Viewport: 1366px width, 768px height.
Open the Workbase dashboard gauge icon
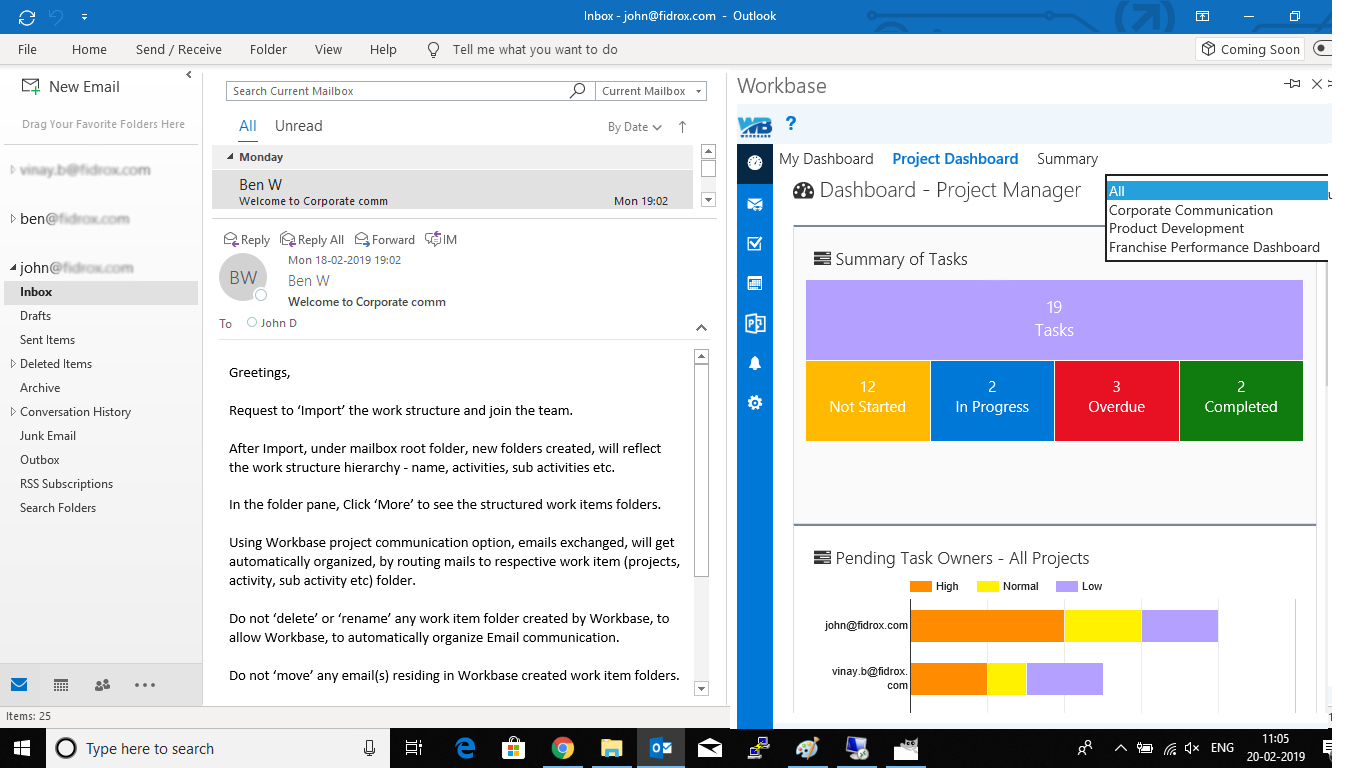tap(755, 163)
